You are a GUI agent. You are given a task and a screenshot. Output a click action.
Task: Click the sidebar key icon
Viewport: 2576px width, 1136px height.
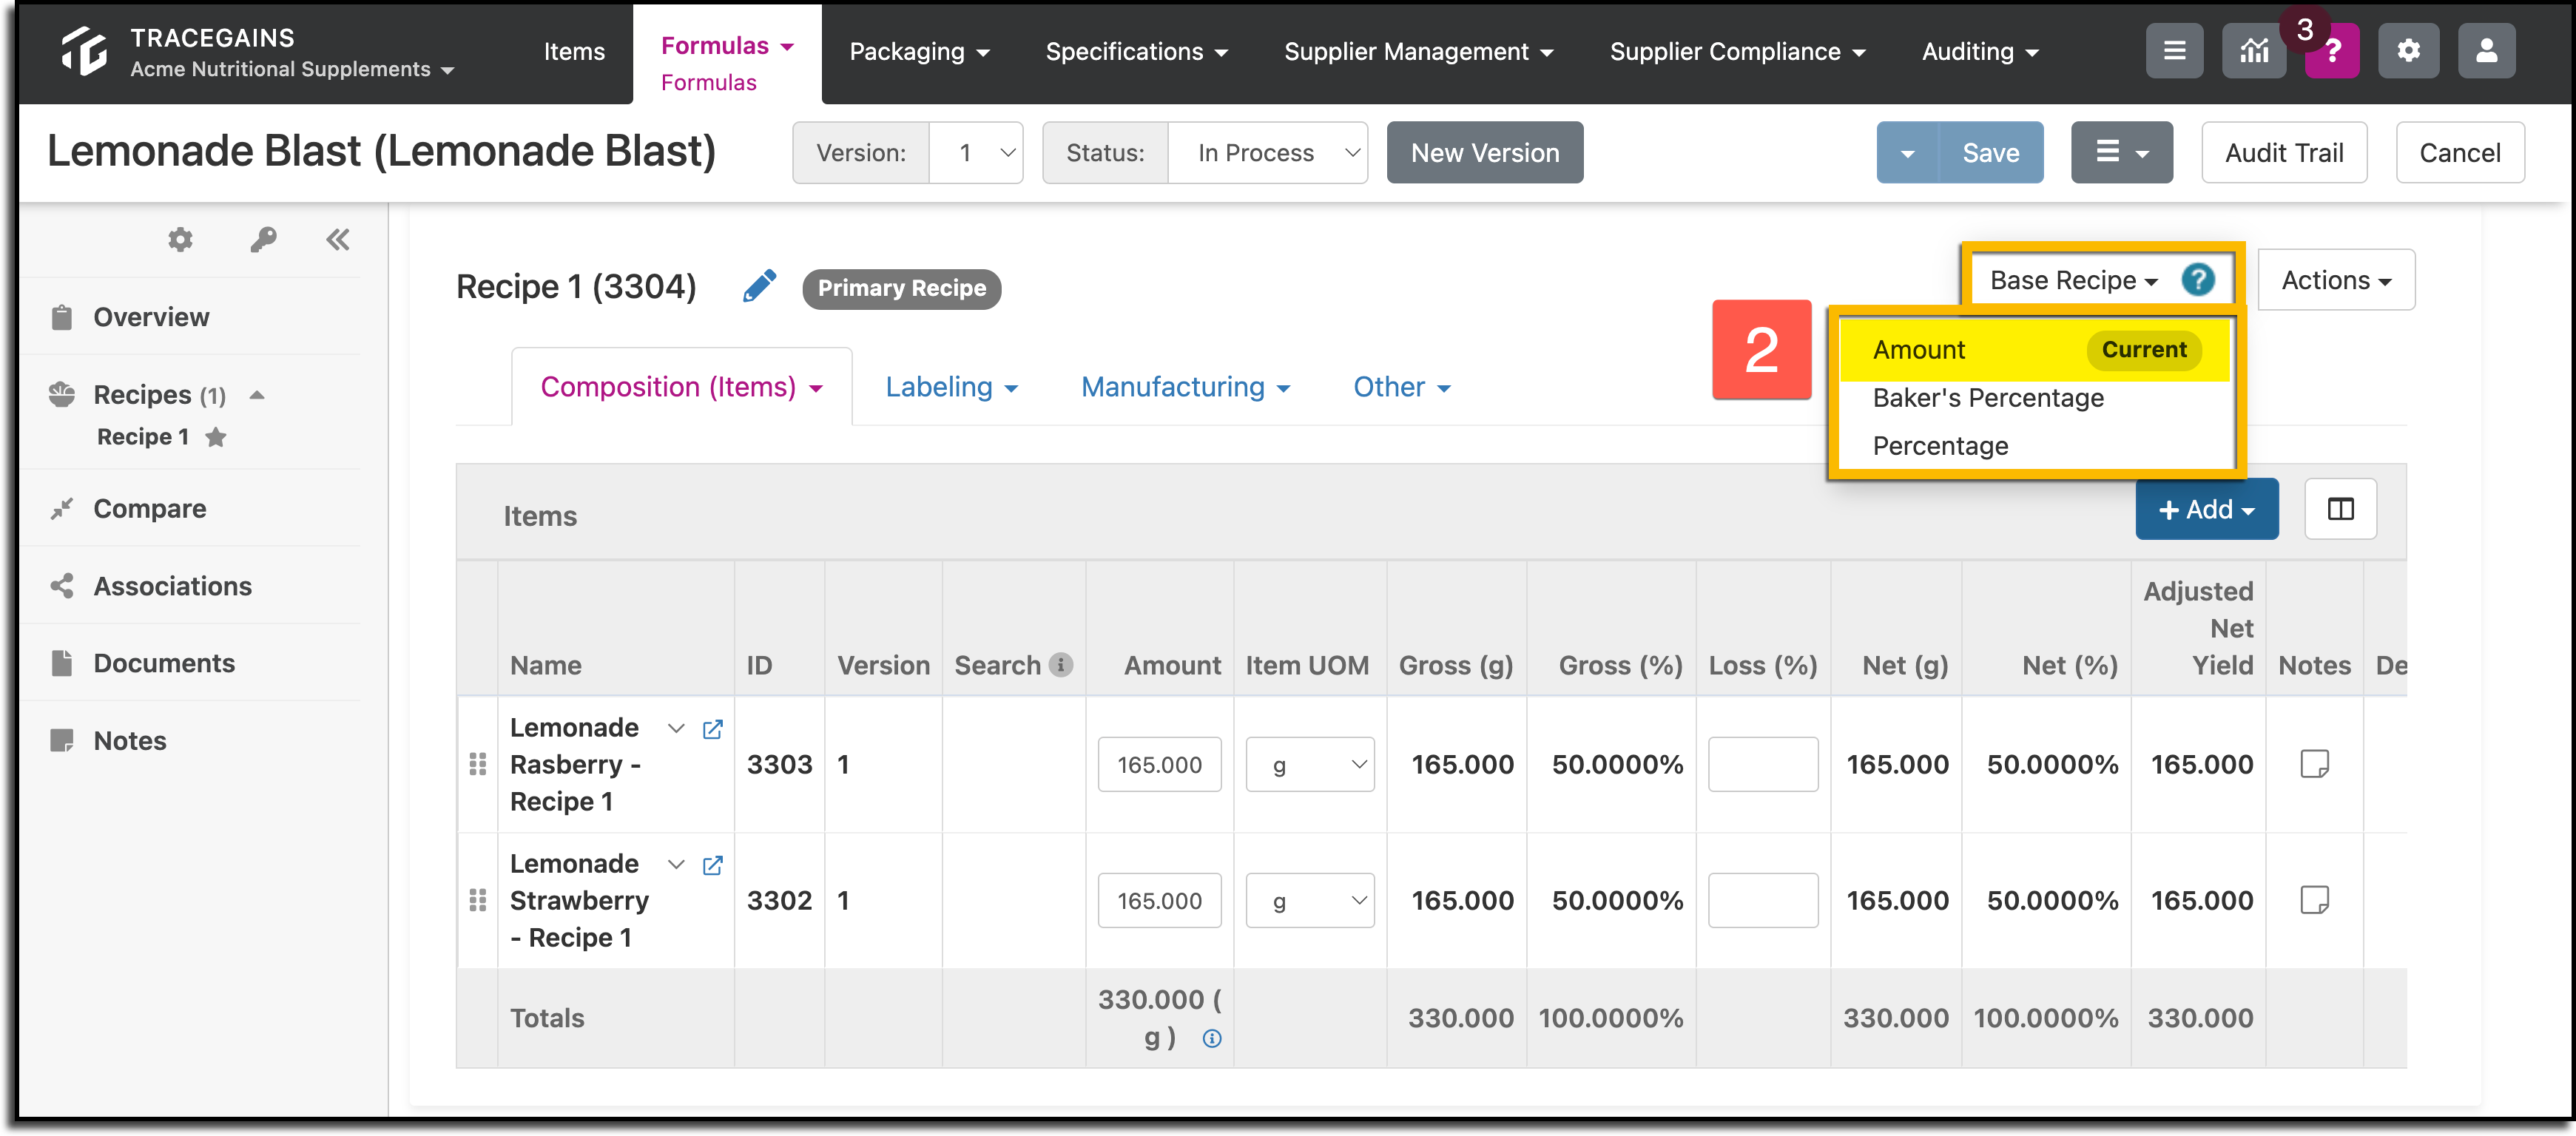(263, 239)
